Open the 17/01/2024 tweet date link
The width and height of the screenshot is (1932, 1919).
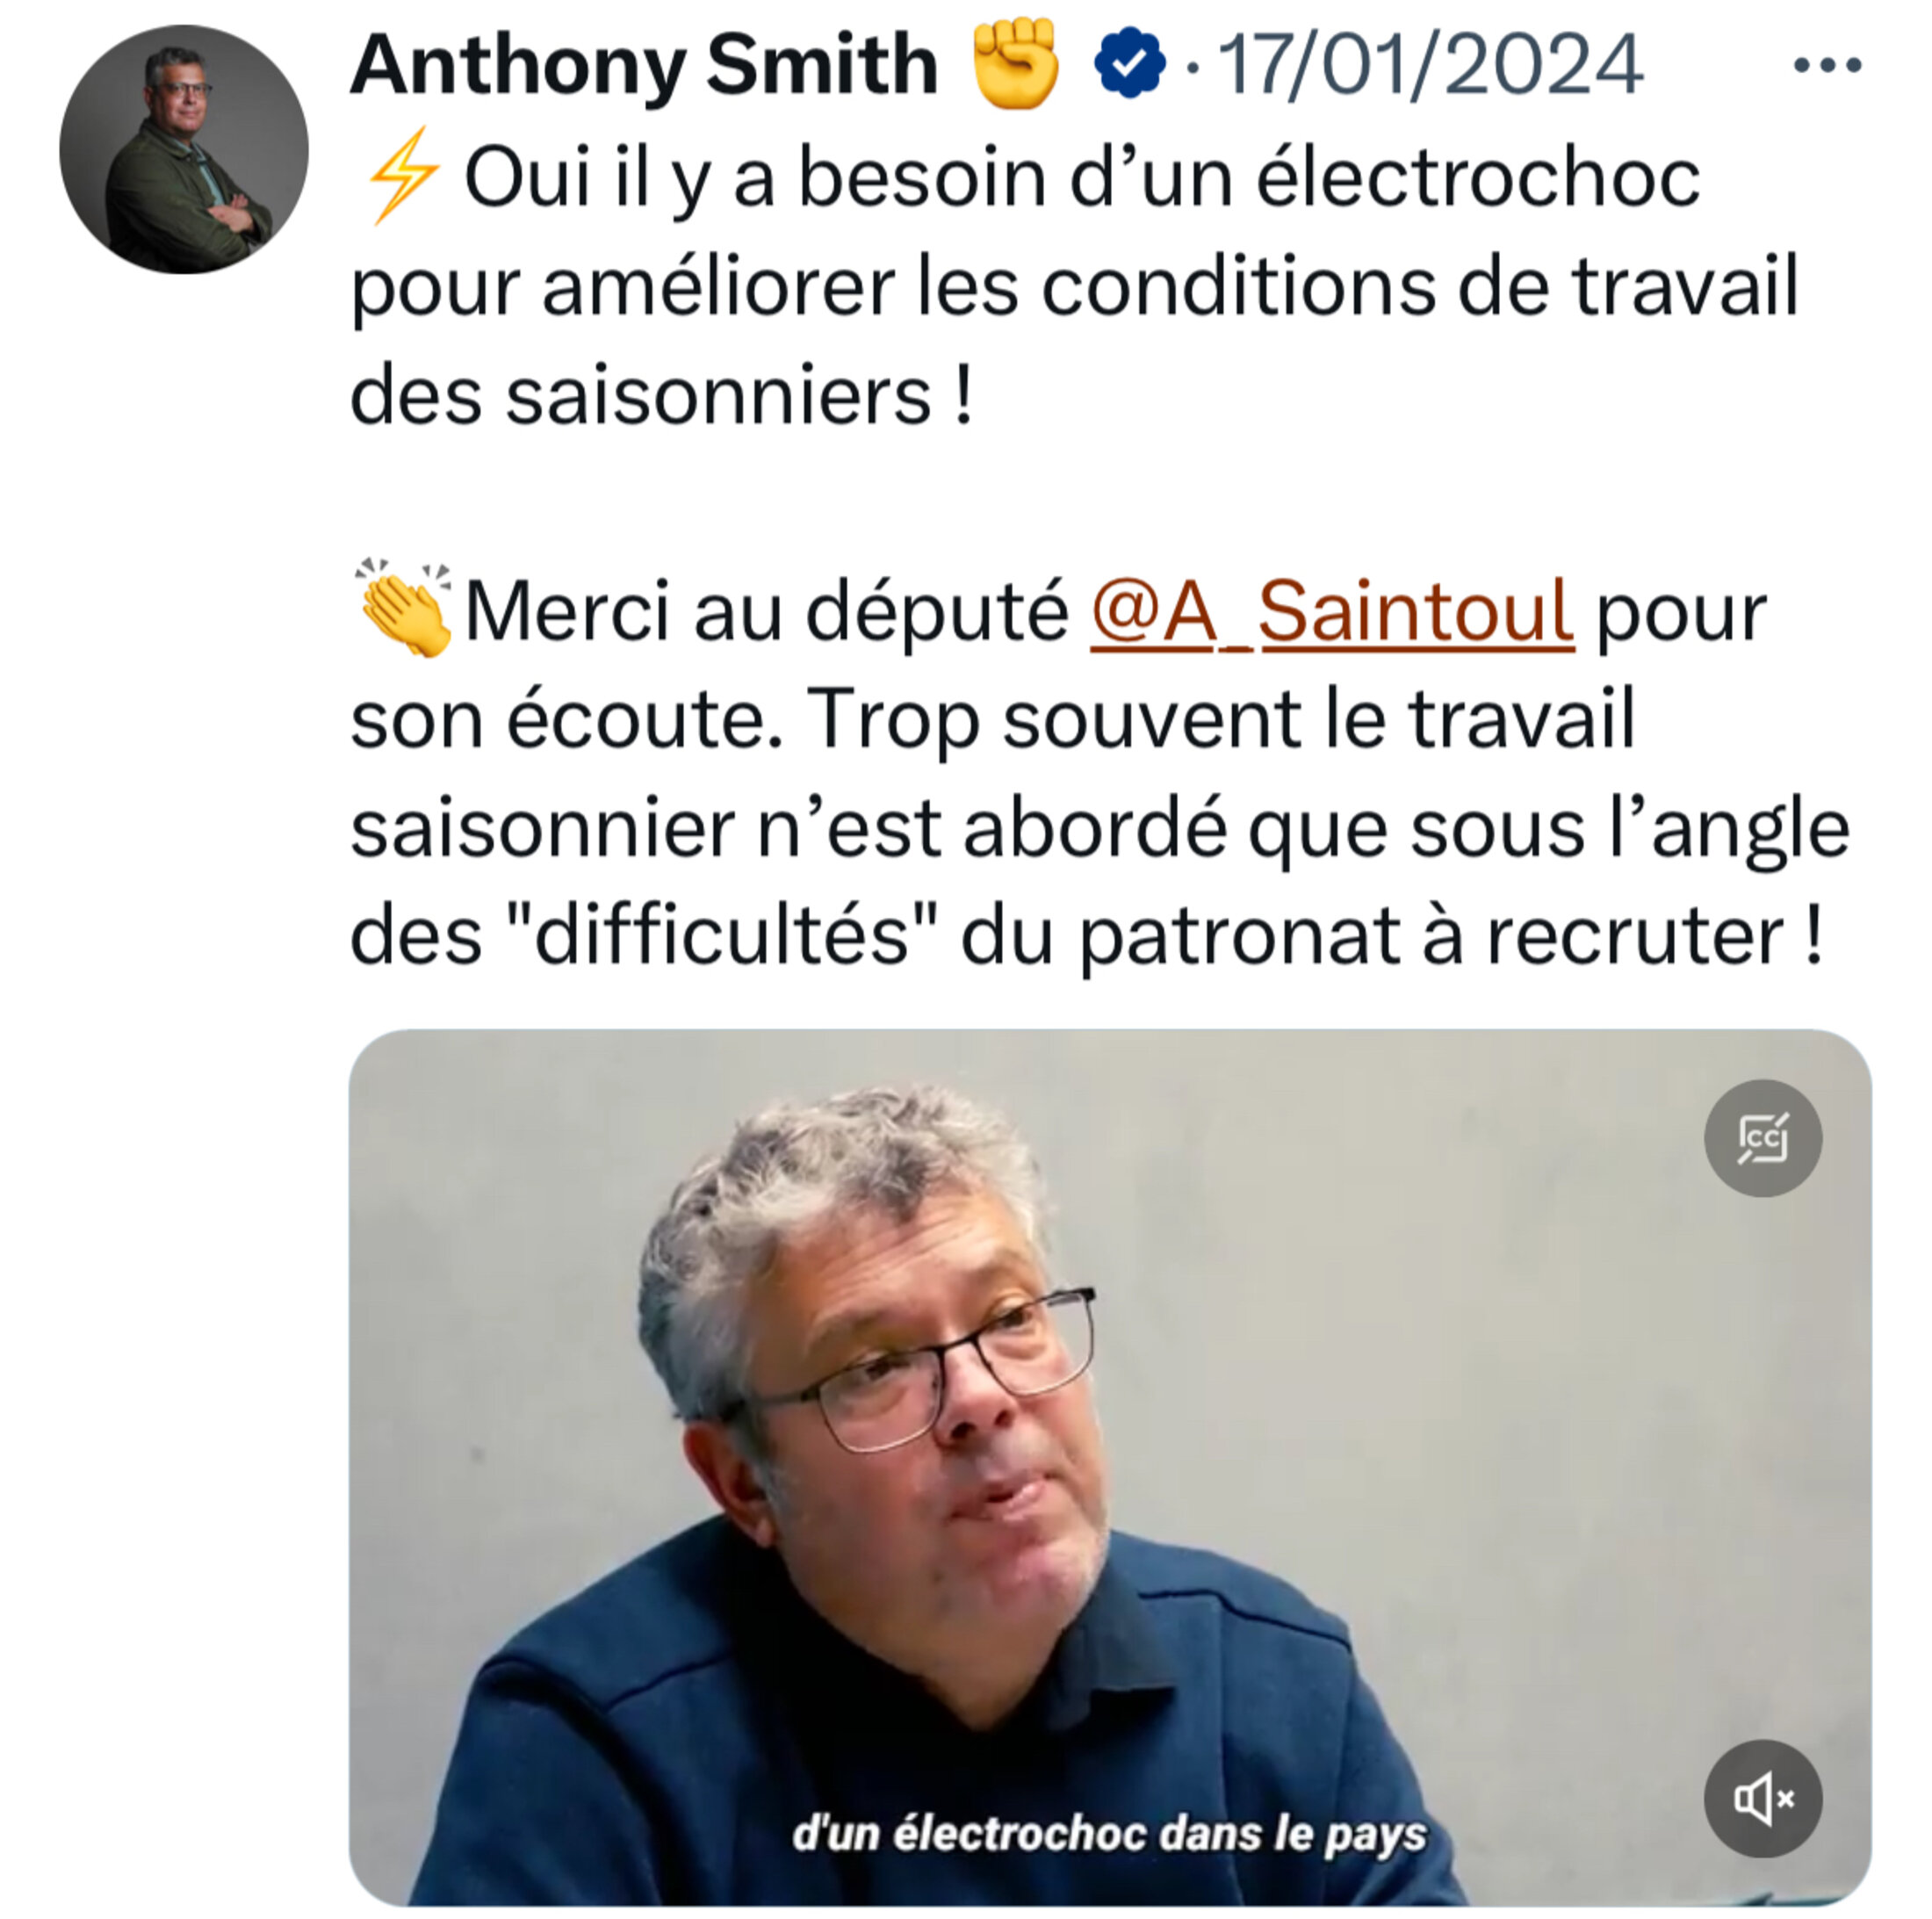(x=1430, y=66)
